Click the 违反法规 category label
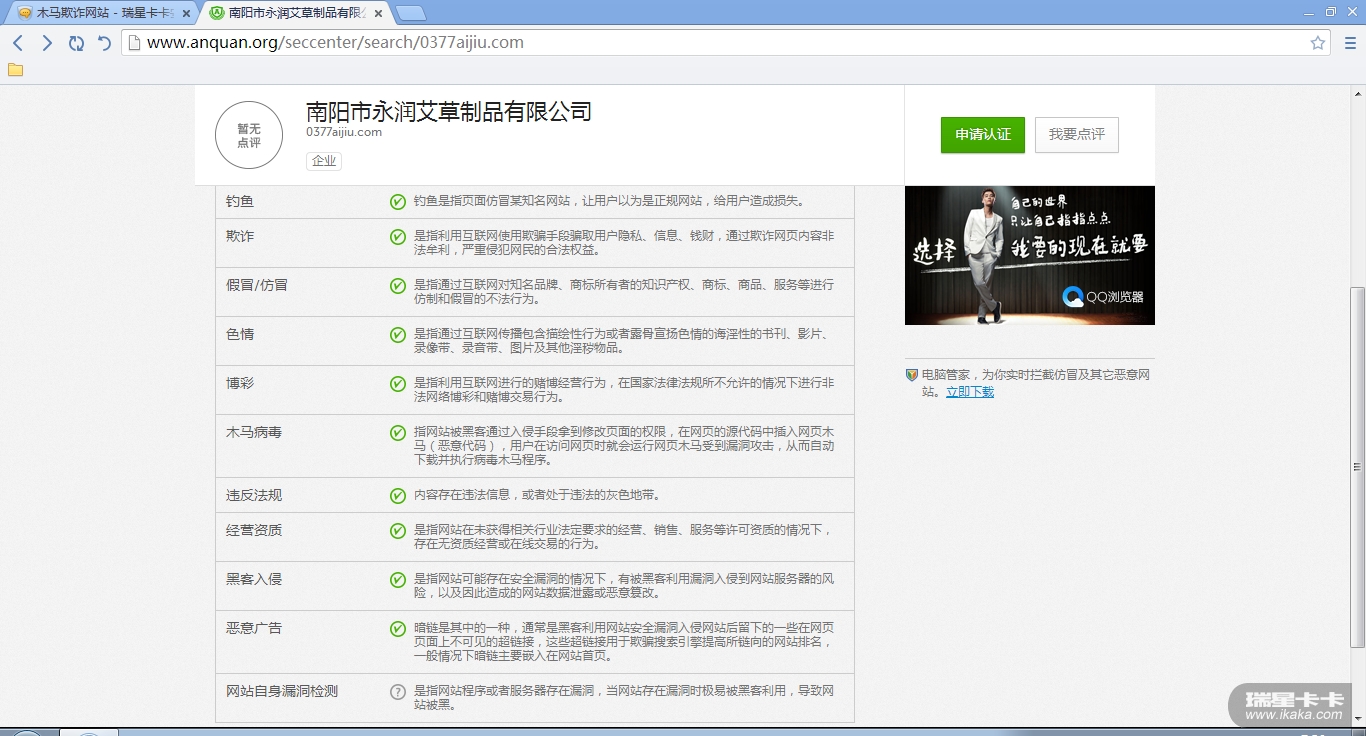This screenshot has width=1366, height=736. pos(254,496)
